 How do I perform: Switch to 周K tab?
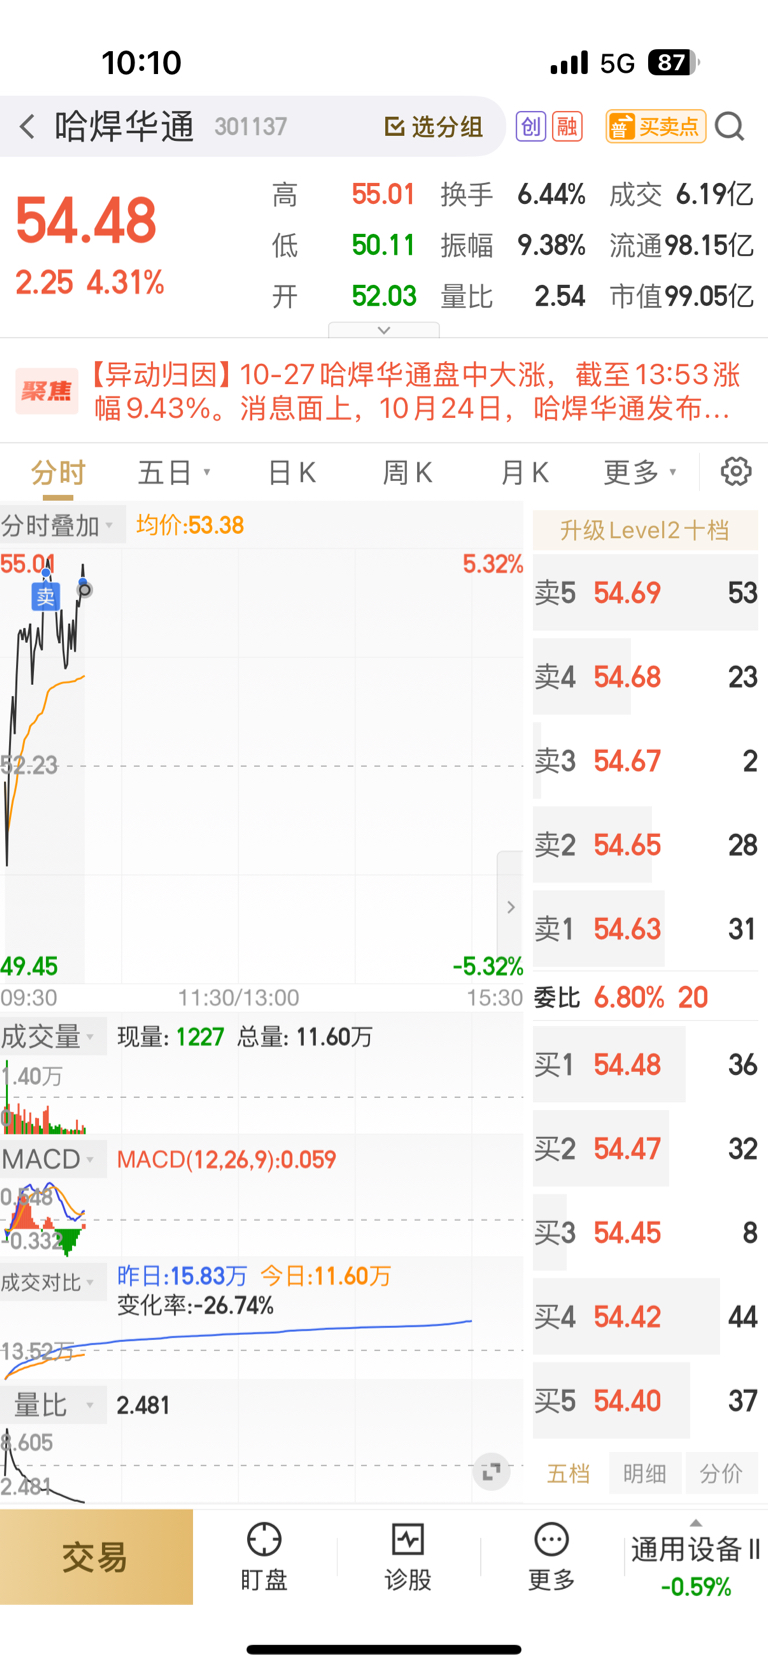point(408,472)
